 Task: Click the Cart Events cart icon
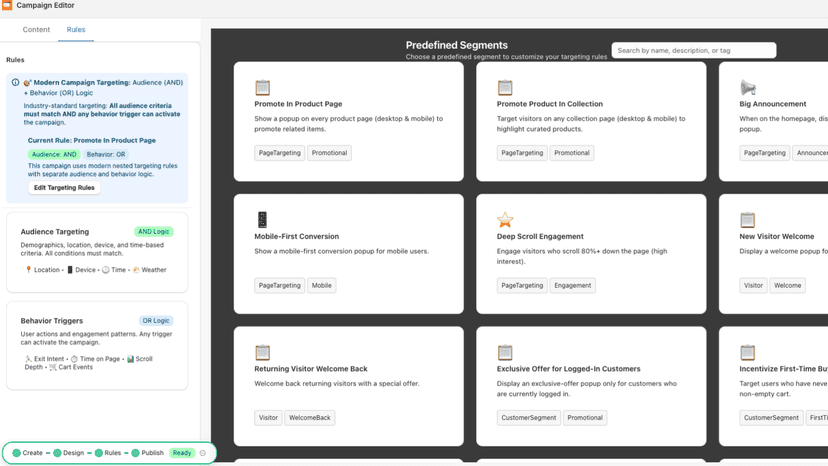coord(53,367)
